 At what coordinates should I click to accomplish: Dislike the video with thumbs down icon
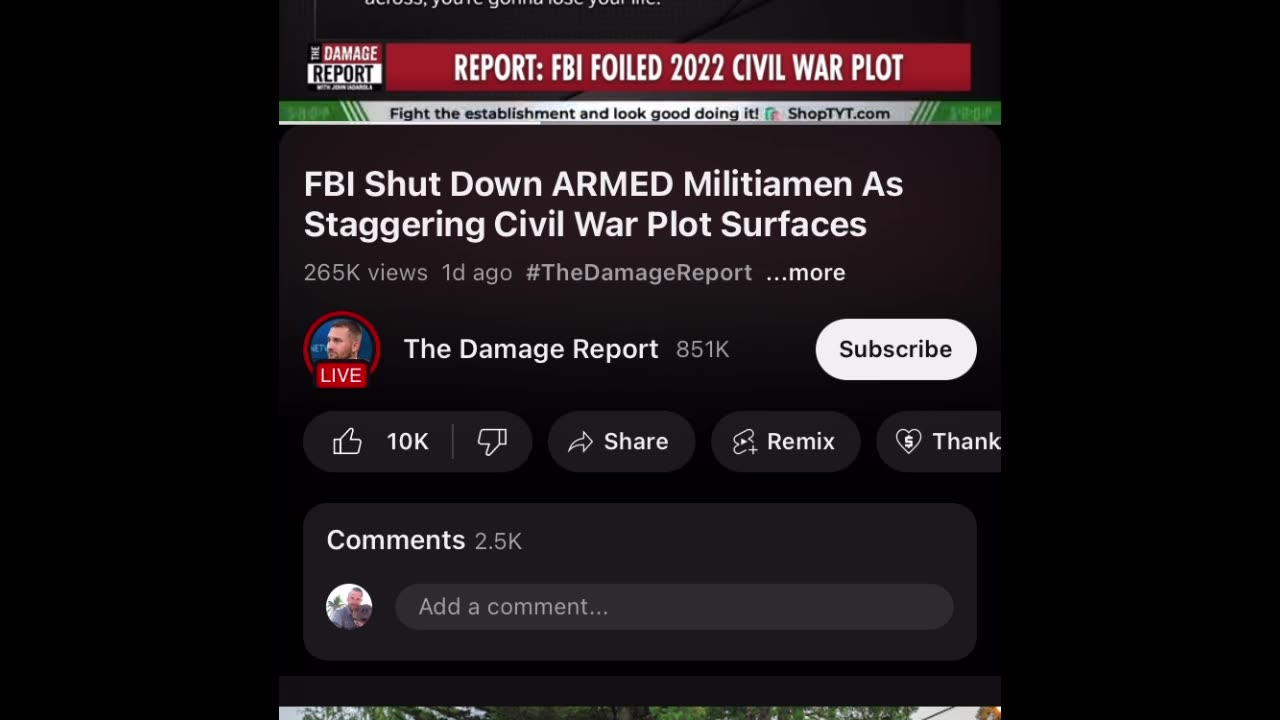[492, 441]
